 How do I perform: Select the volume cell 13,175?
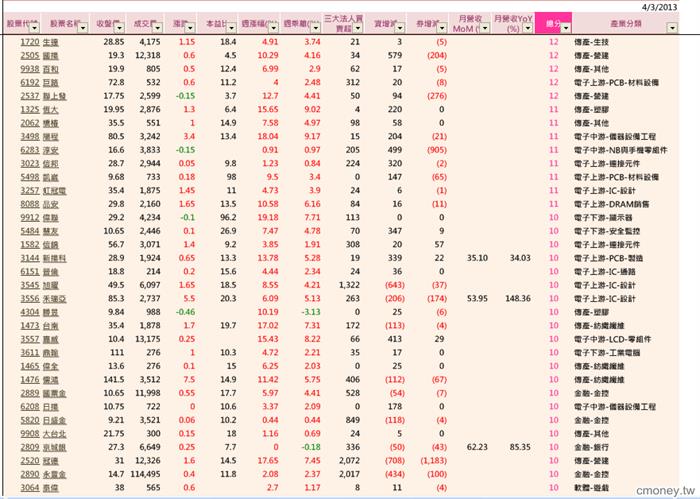click(x=148, y=339)
